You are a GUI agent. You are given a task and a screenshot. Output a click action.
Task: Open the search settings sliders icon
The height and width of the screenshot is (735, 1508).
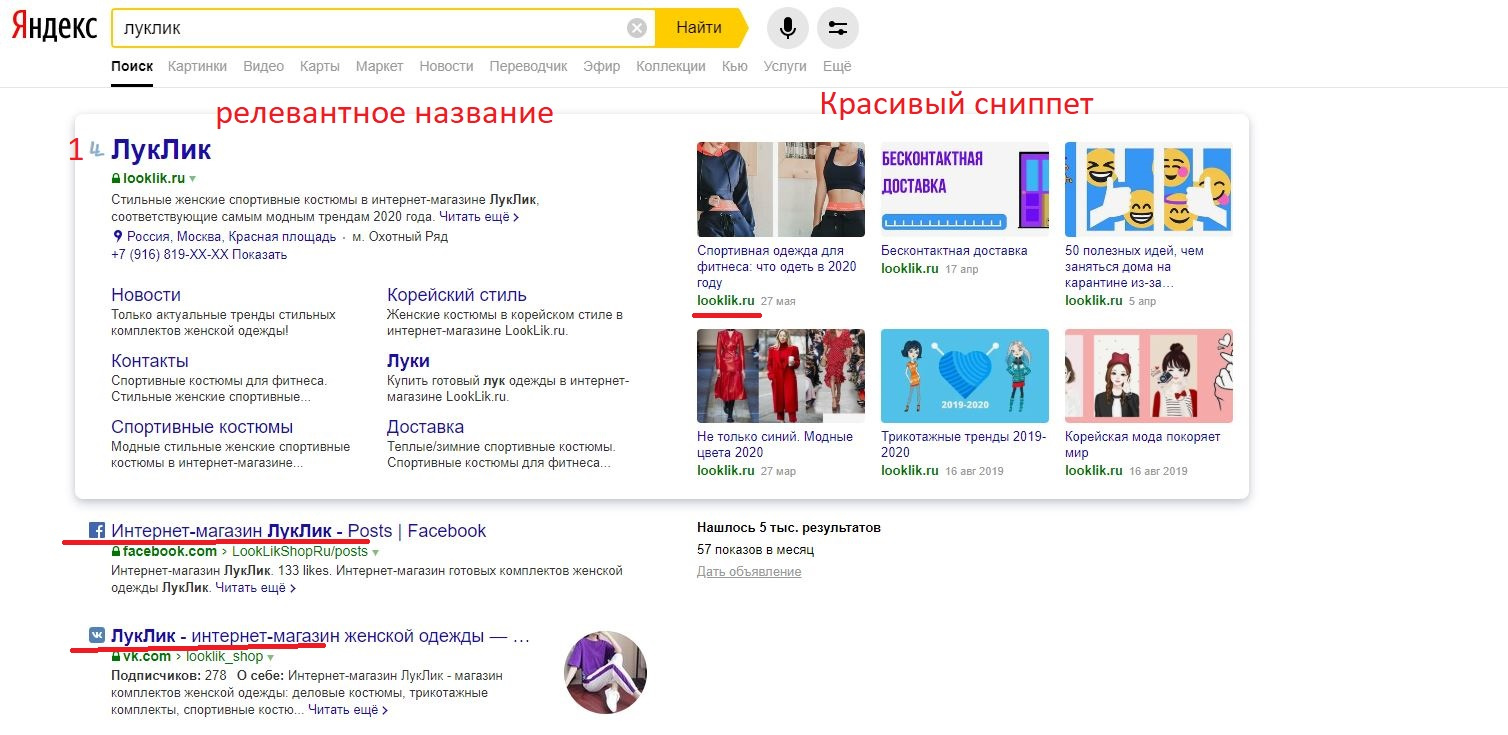(838, 28)
